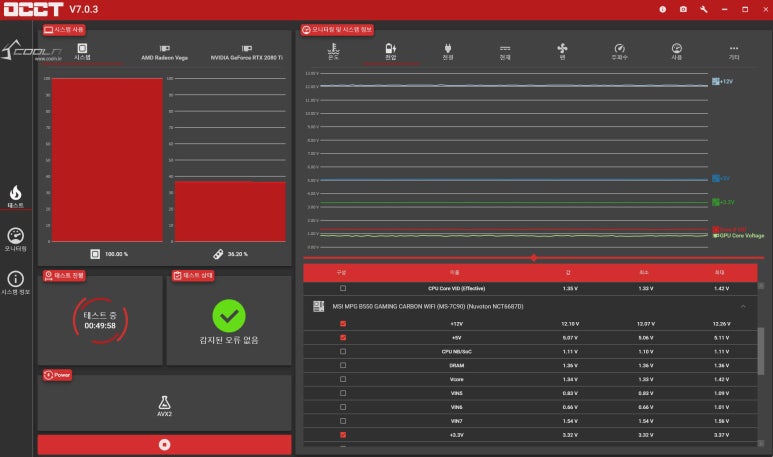This screenshot has height=457, width=773.
Task: Click the motherboard icon beside MSI MPG B550
Action: [x=318, y=307]
